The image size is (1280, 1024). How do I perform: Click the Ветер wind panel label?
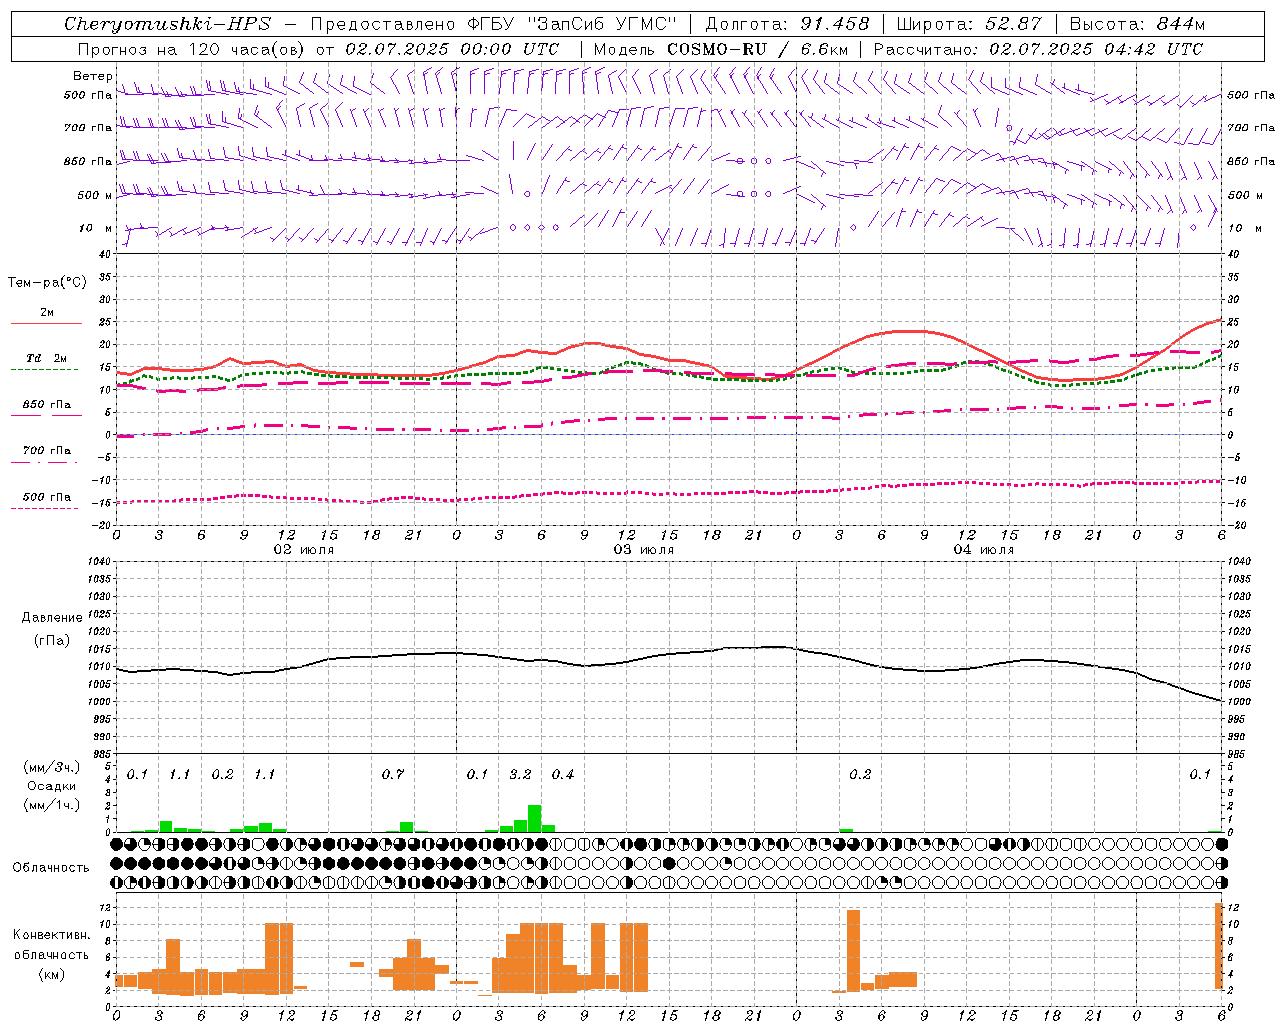point(93,76)
